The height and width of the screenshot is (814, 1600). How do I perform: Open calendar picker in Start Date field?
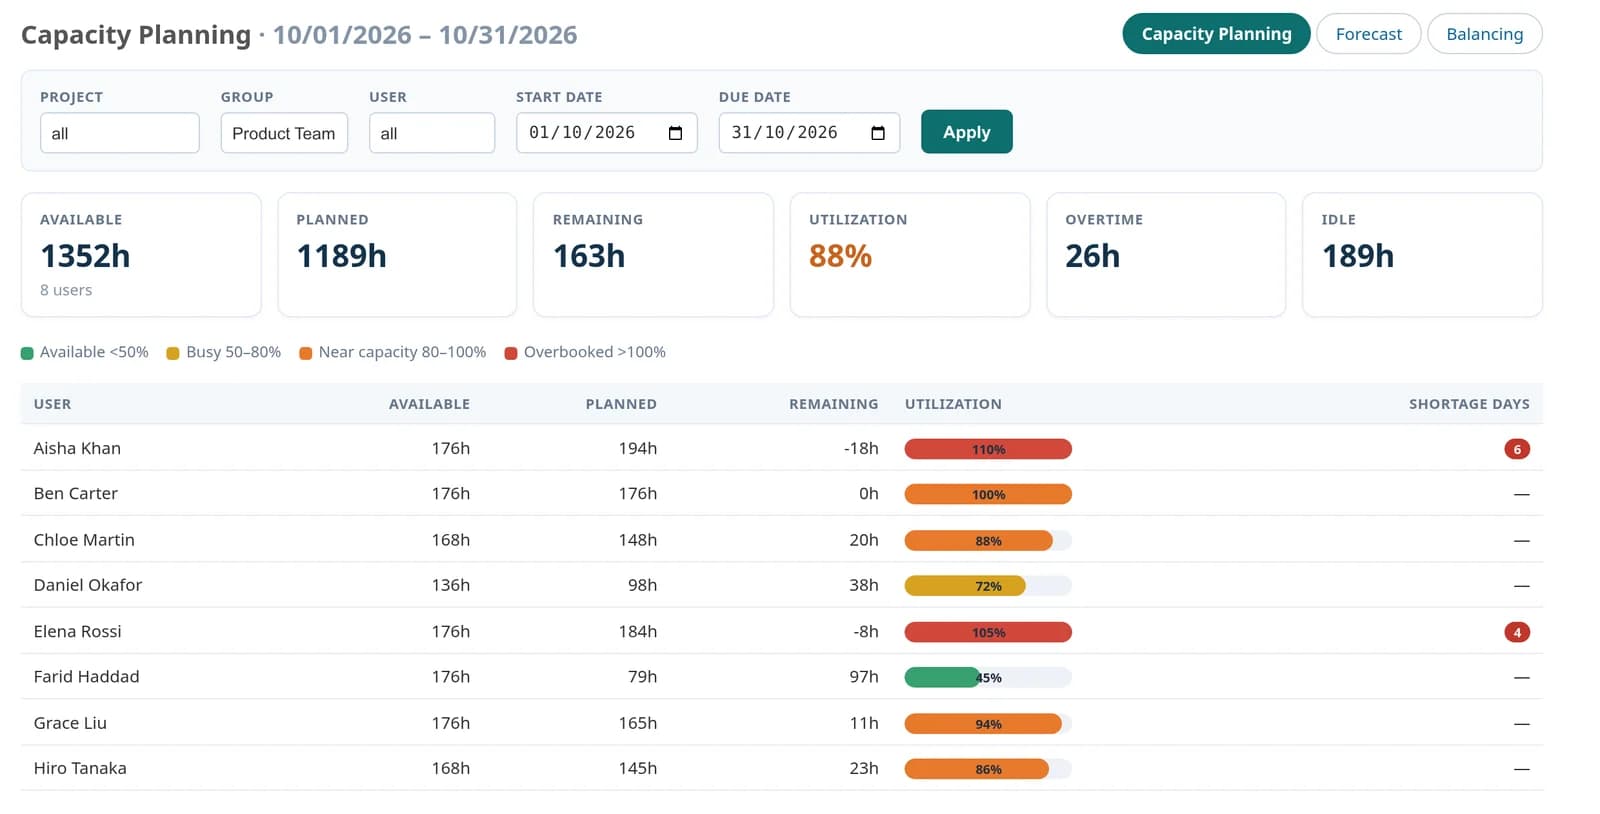point(675,133)
